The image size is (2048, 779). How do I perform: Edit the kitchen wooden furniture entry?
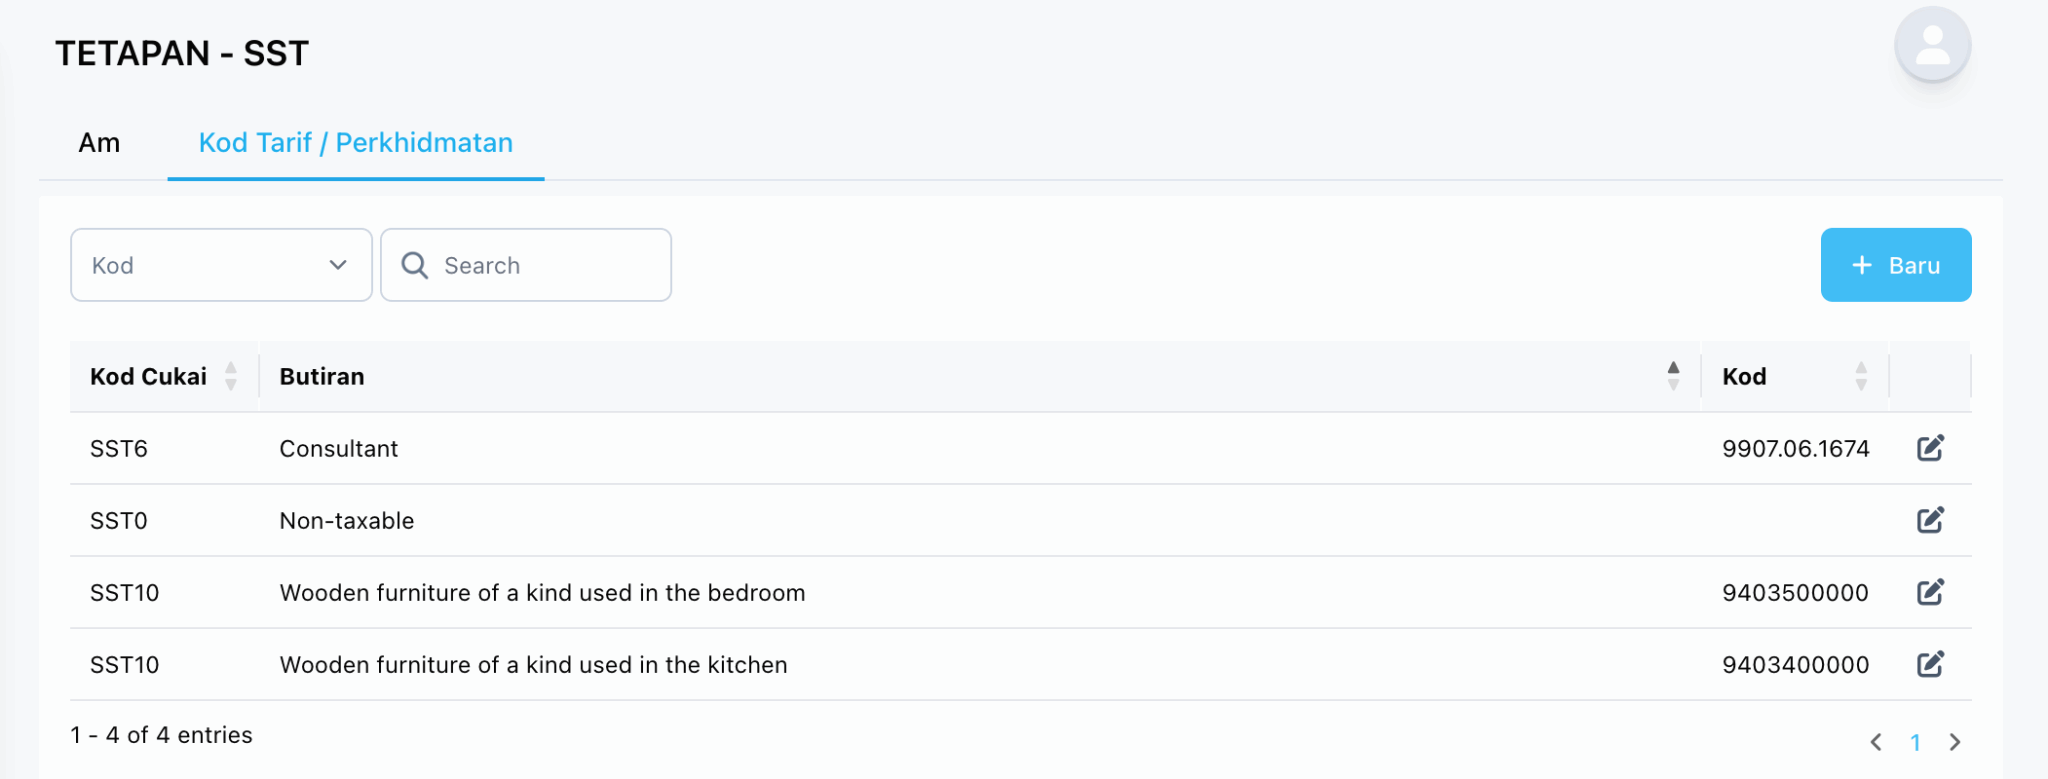[x=1930, y=664]
